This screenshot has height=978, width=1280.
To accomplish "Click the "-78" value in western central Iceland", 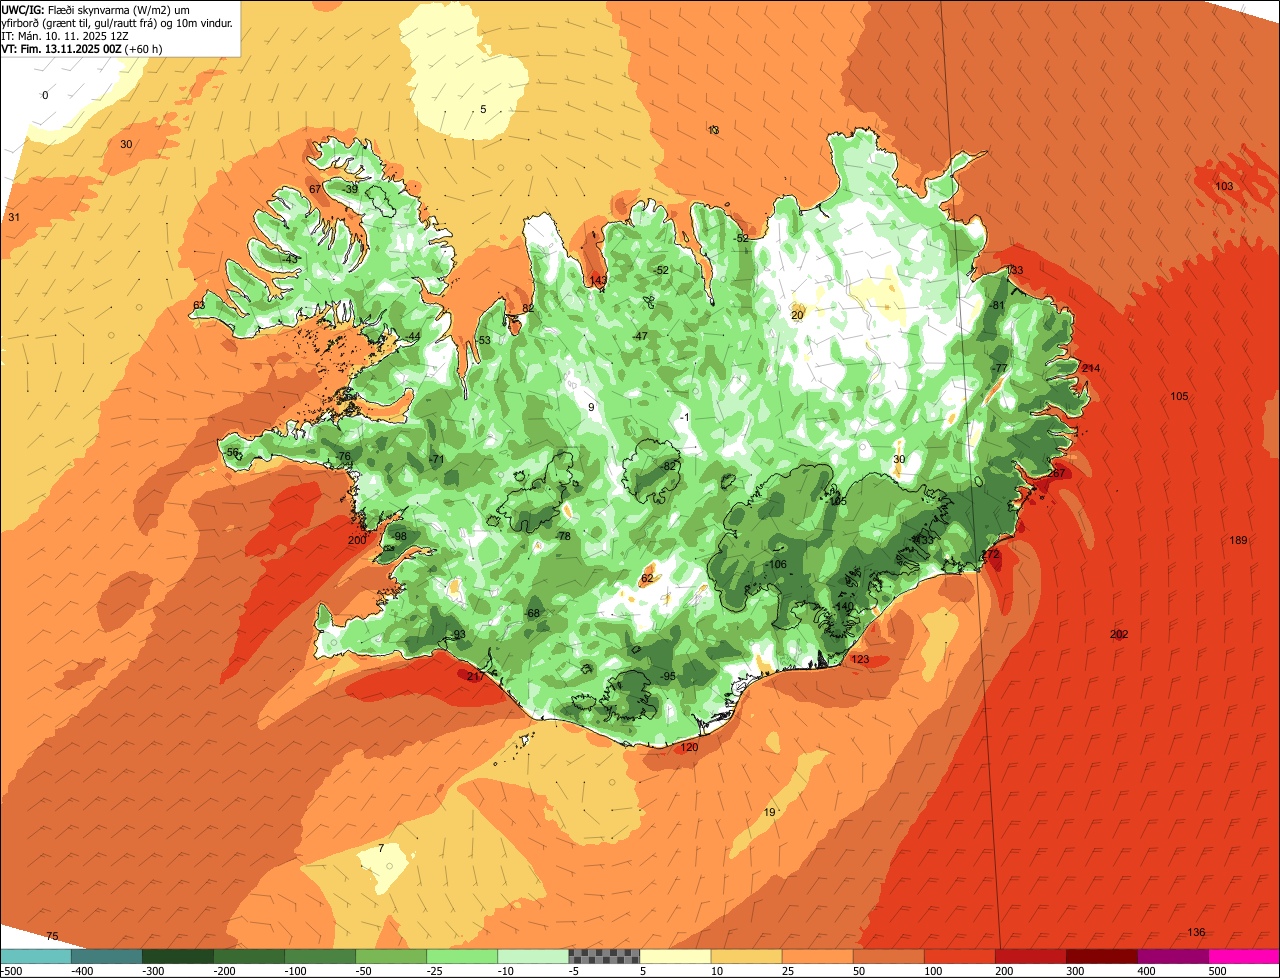I will coord(563,537).
